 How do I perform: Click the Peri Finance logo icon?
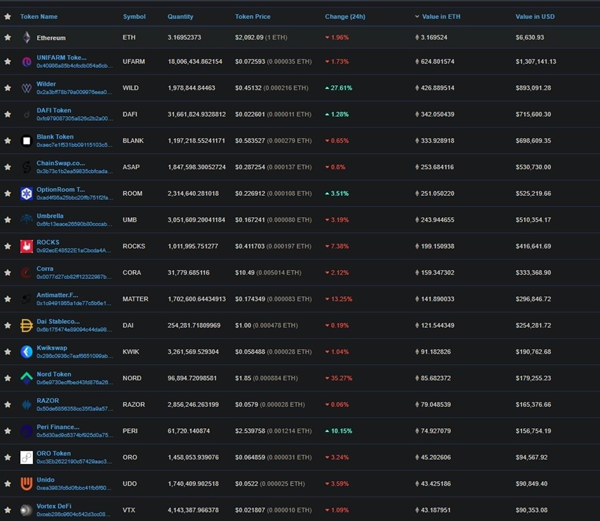pos(26,431)
